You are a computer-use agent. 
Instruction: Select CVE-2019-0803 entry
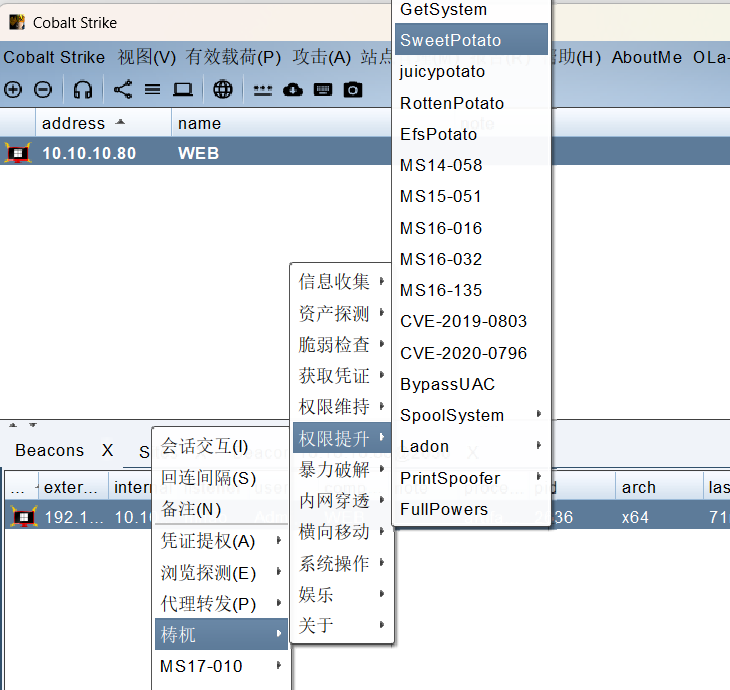click(x=471, y=321)
